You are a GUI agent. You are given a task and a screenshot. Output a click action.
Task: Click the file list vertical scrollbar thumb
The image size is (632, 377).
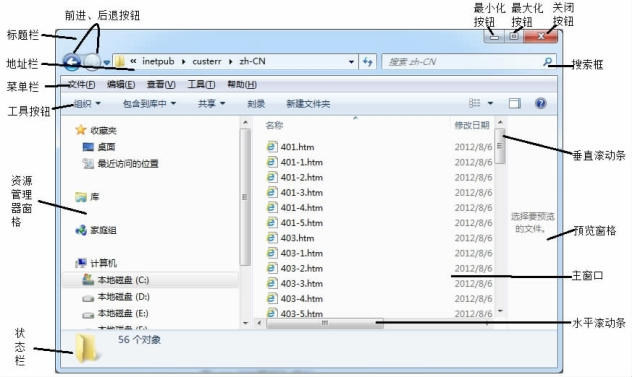500,146
